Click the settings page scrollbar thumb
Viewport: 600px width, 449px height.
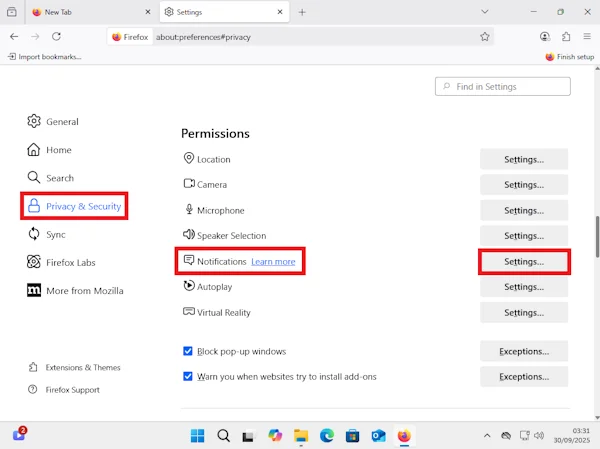[597, 237]
